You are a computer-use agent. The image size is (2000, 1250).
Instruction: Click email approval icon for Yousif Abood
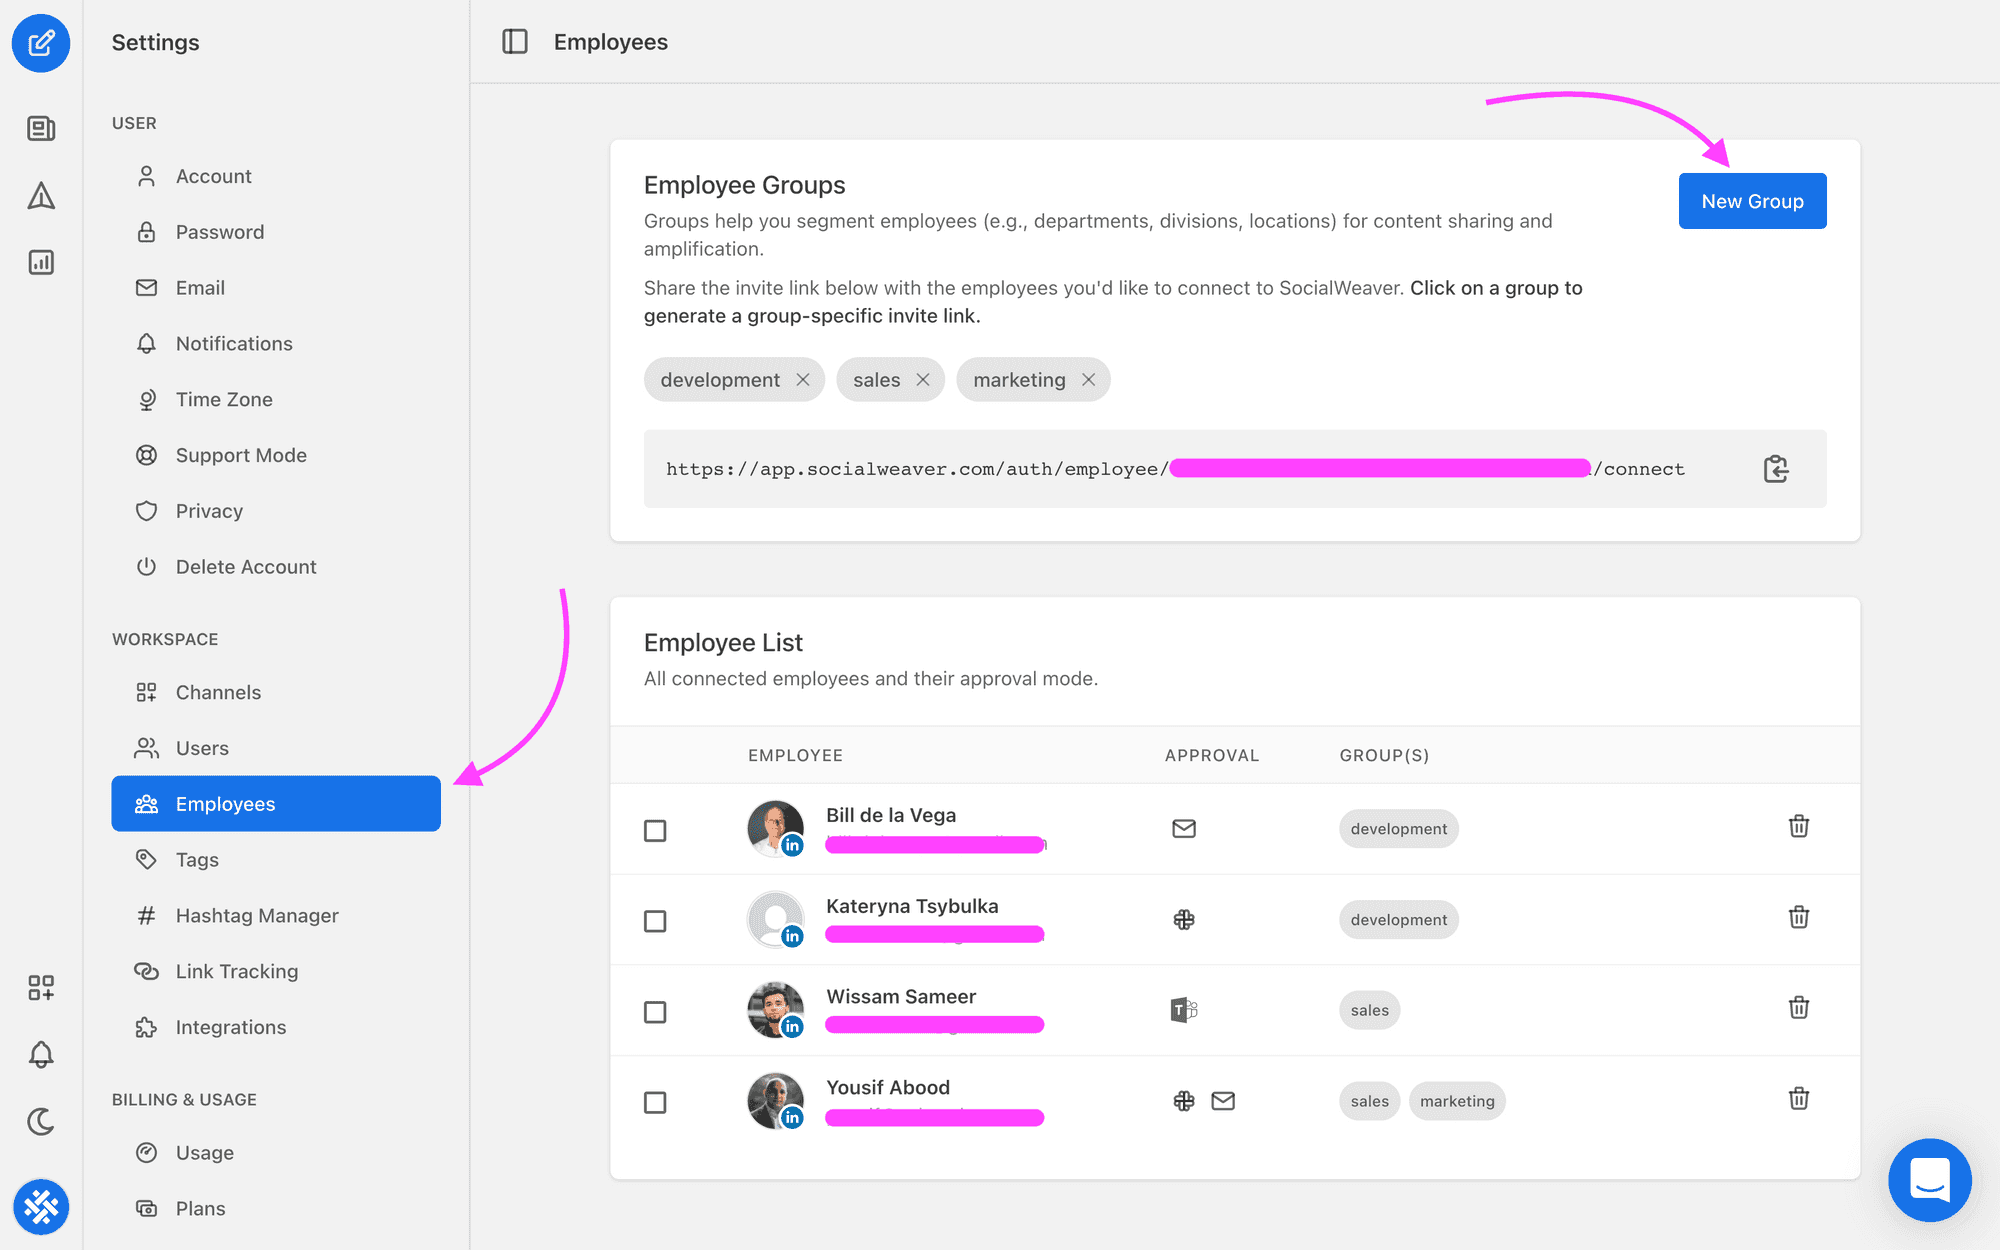pyautogui.click(x=1223, y=1101)
